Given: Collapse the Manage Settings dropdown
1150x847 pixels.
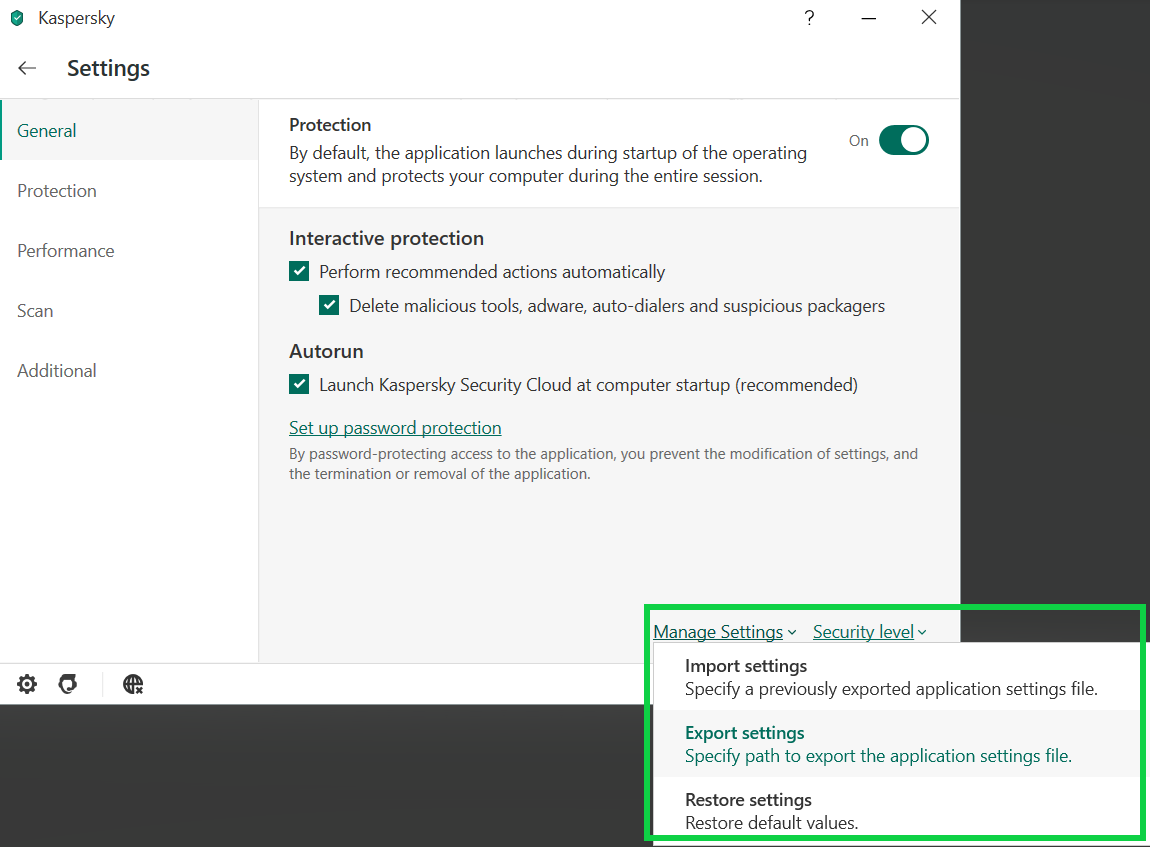Looking at the screenshot, I should click(x=724, y=632).
